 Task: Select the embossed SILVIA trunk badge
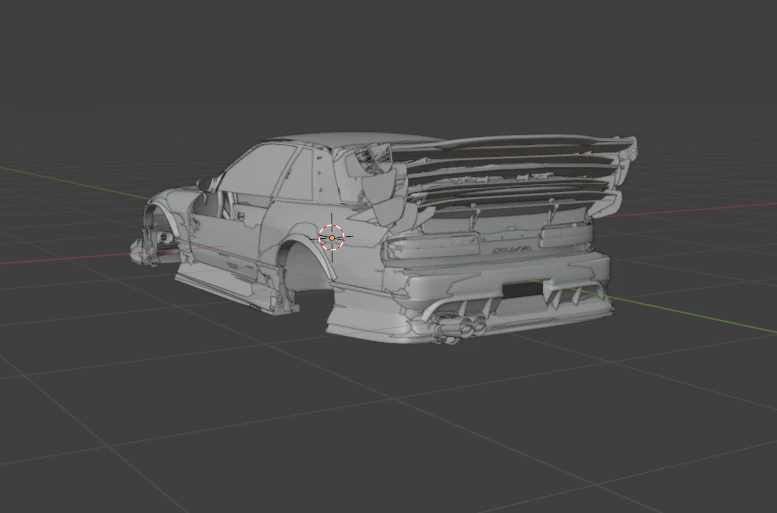(512, 249)
